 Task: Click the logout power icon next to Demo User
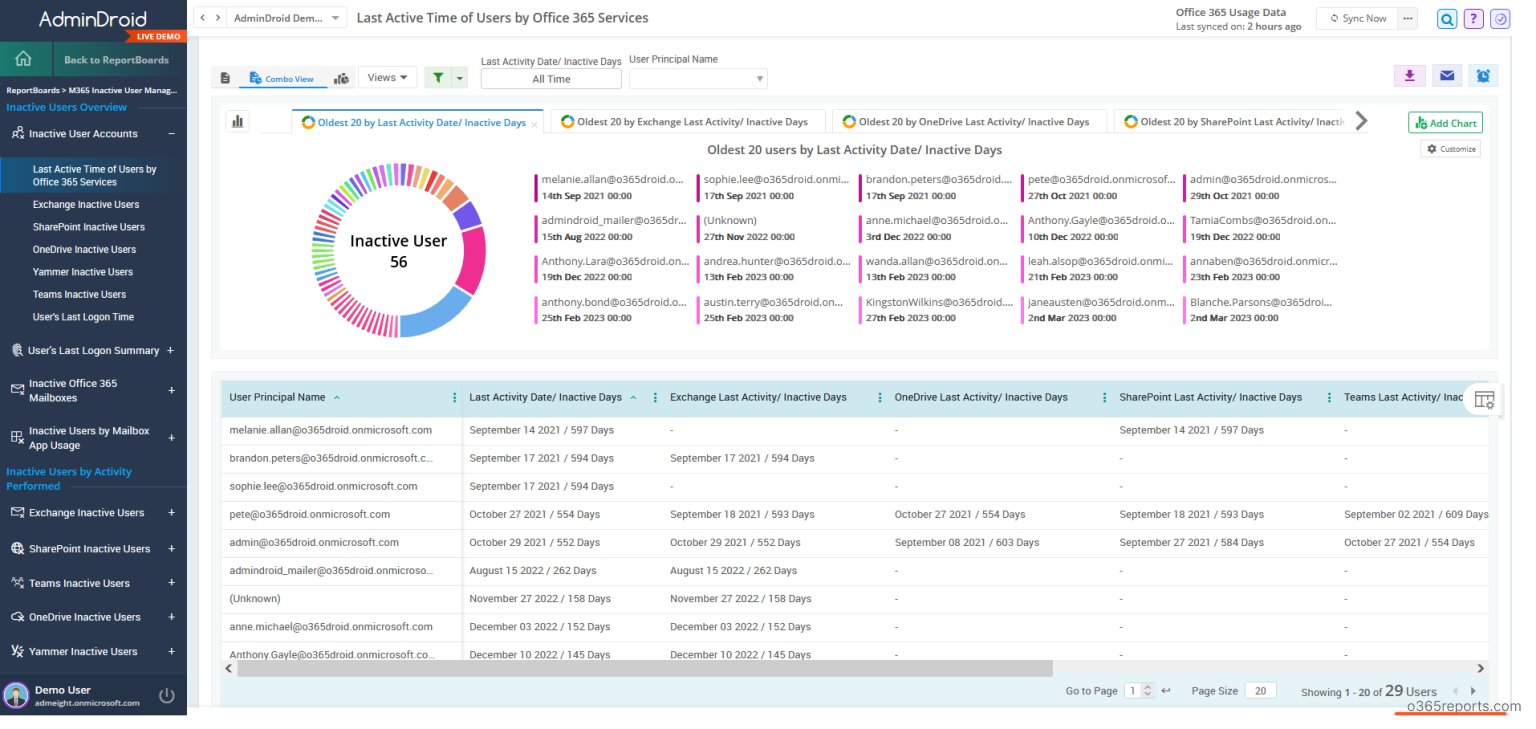[x=165, y=695]
